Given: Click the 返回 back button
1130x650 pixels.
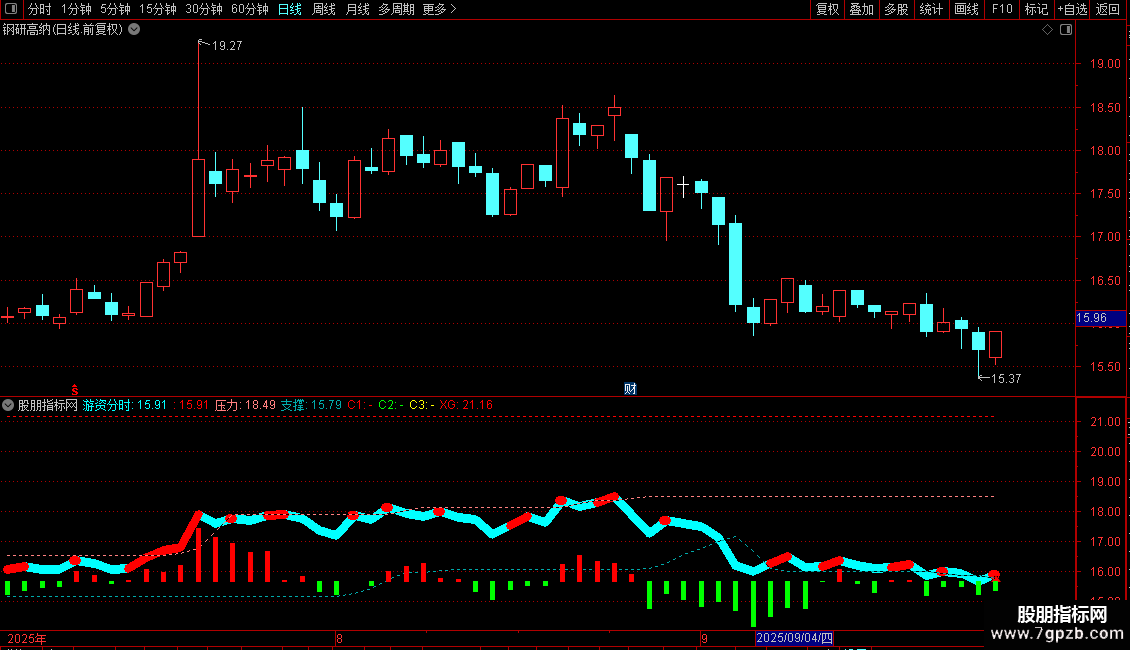Looking at the screenshot, I should (x=1108, y=9).
